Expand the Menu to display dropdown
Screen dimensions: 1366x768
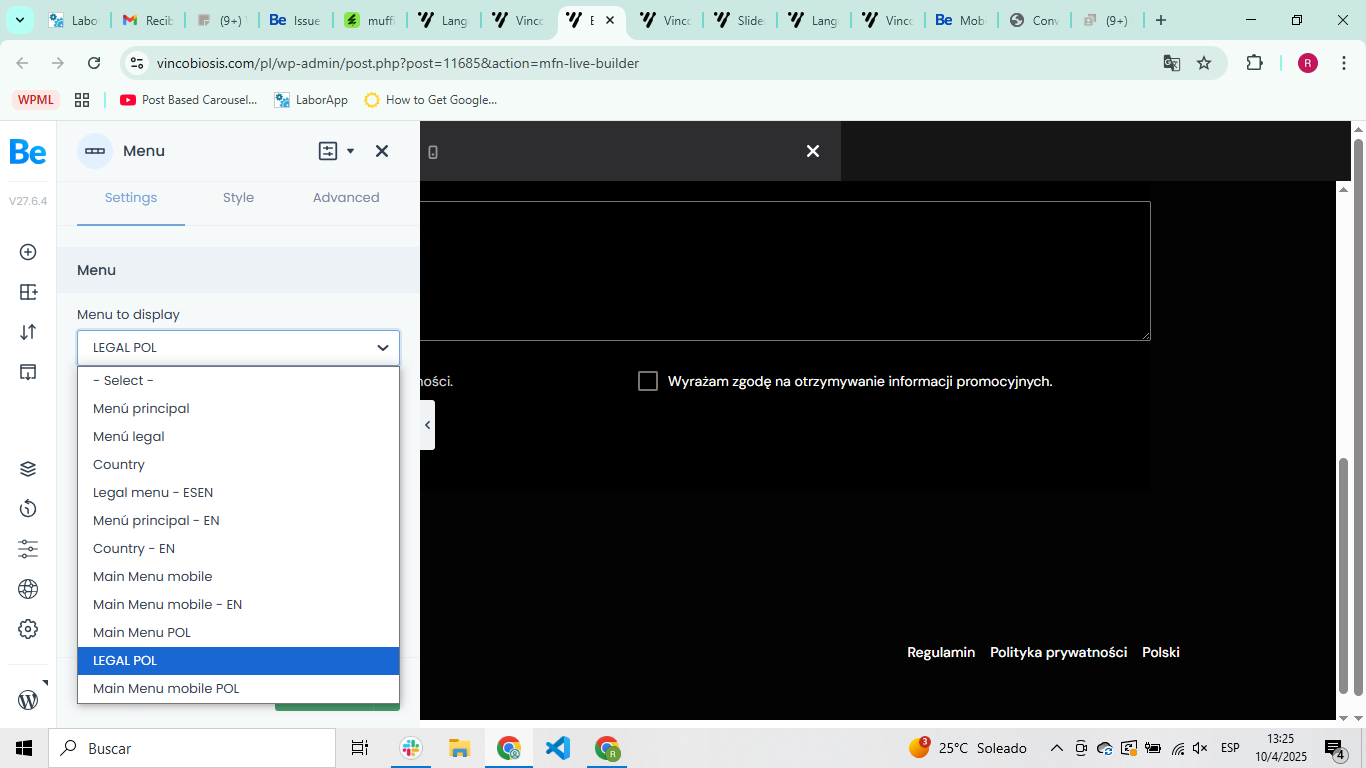point(238,348)
